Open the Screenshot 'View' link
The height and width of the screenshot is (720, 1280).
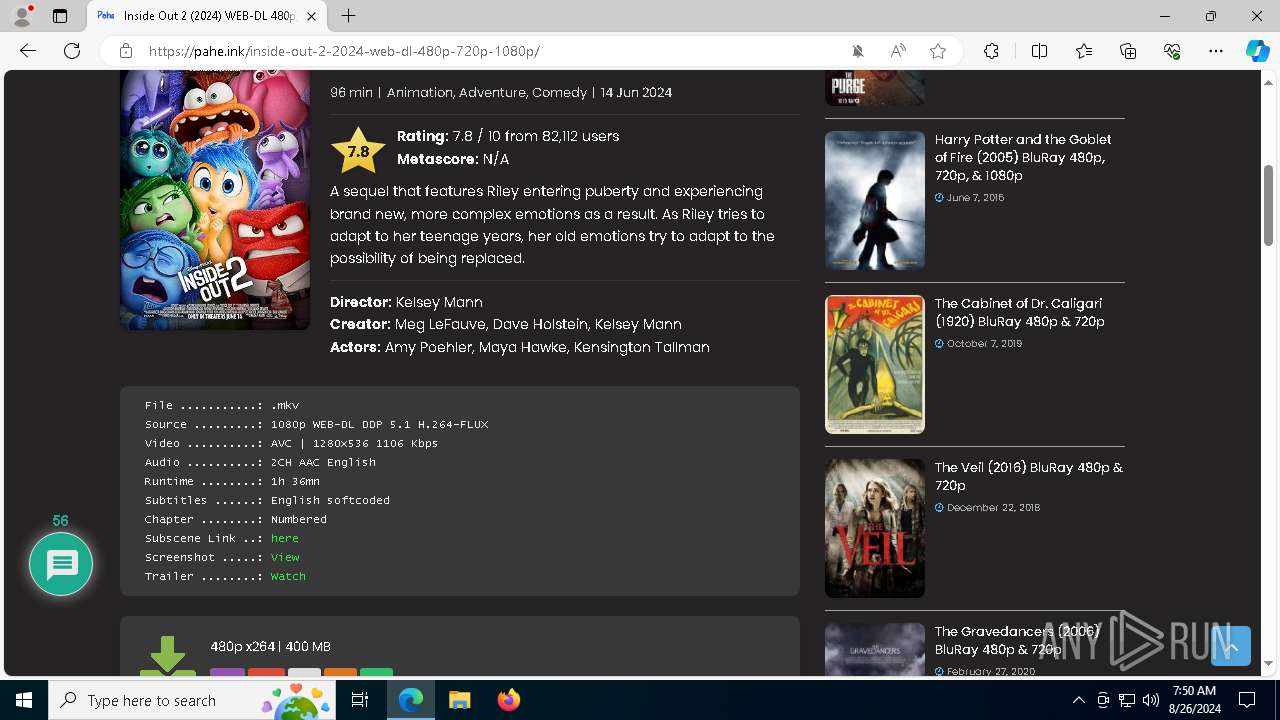285,557
